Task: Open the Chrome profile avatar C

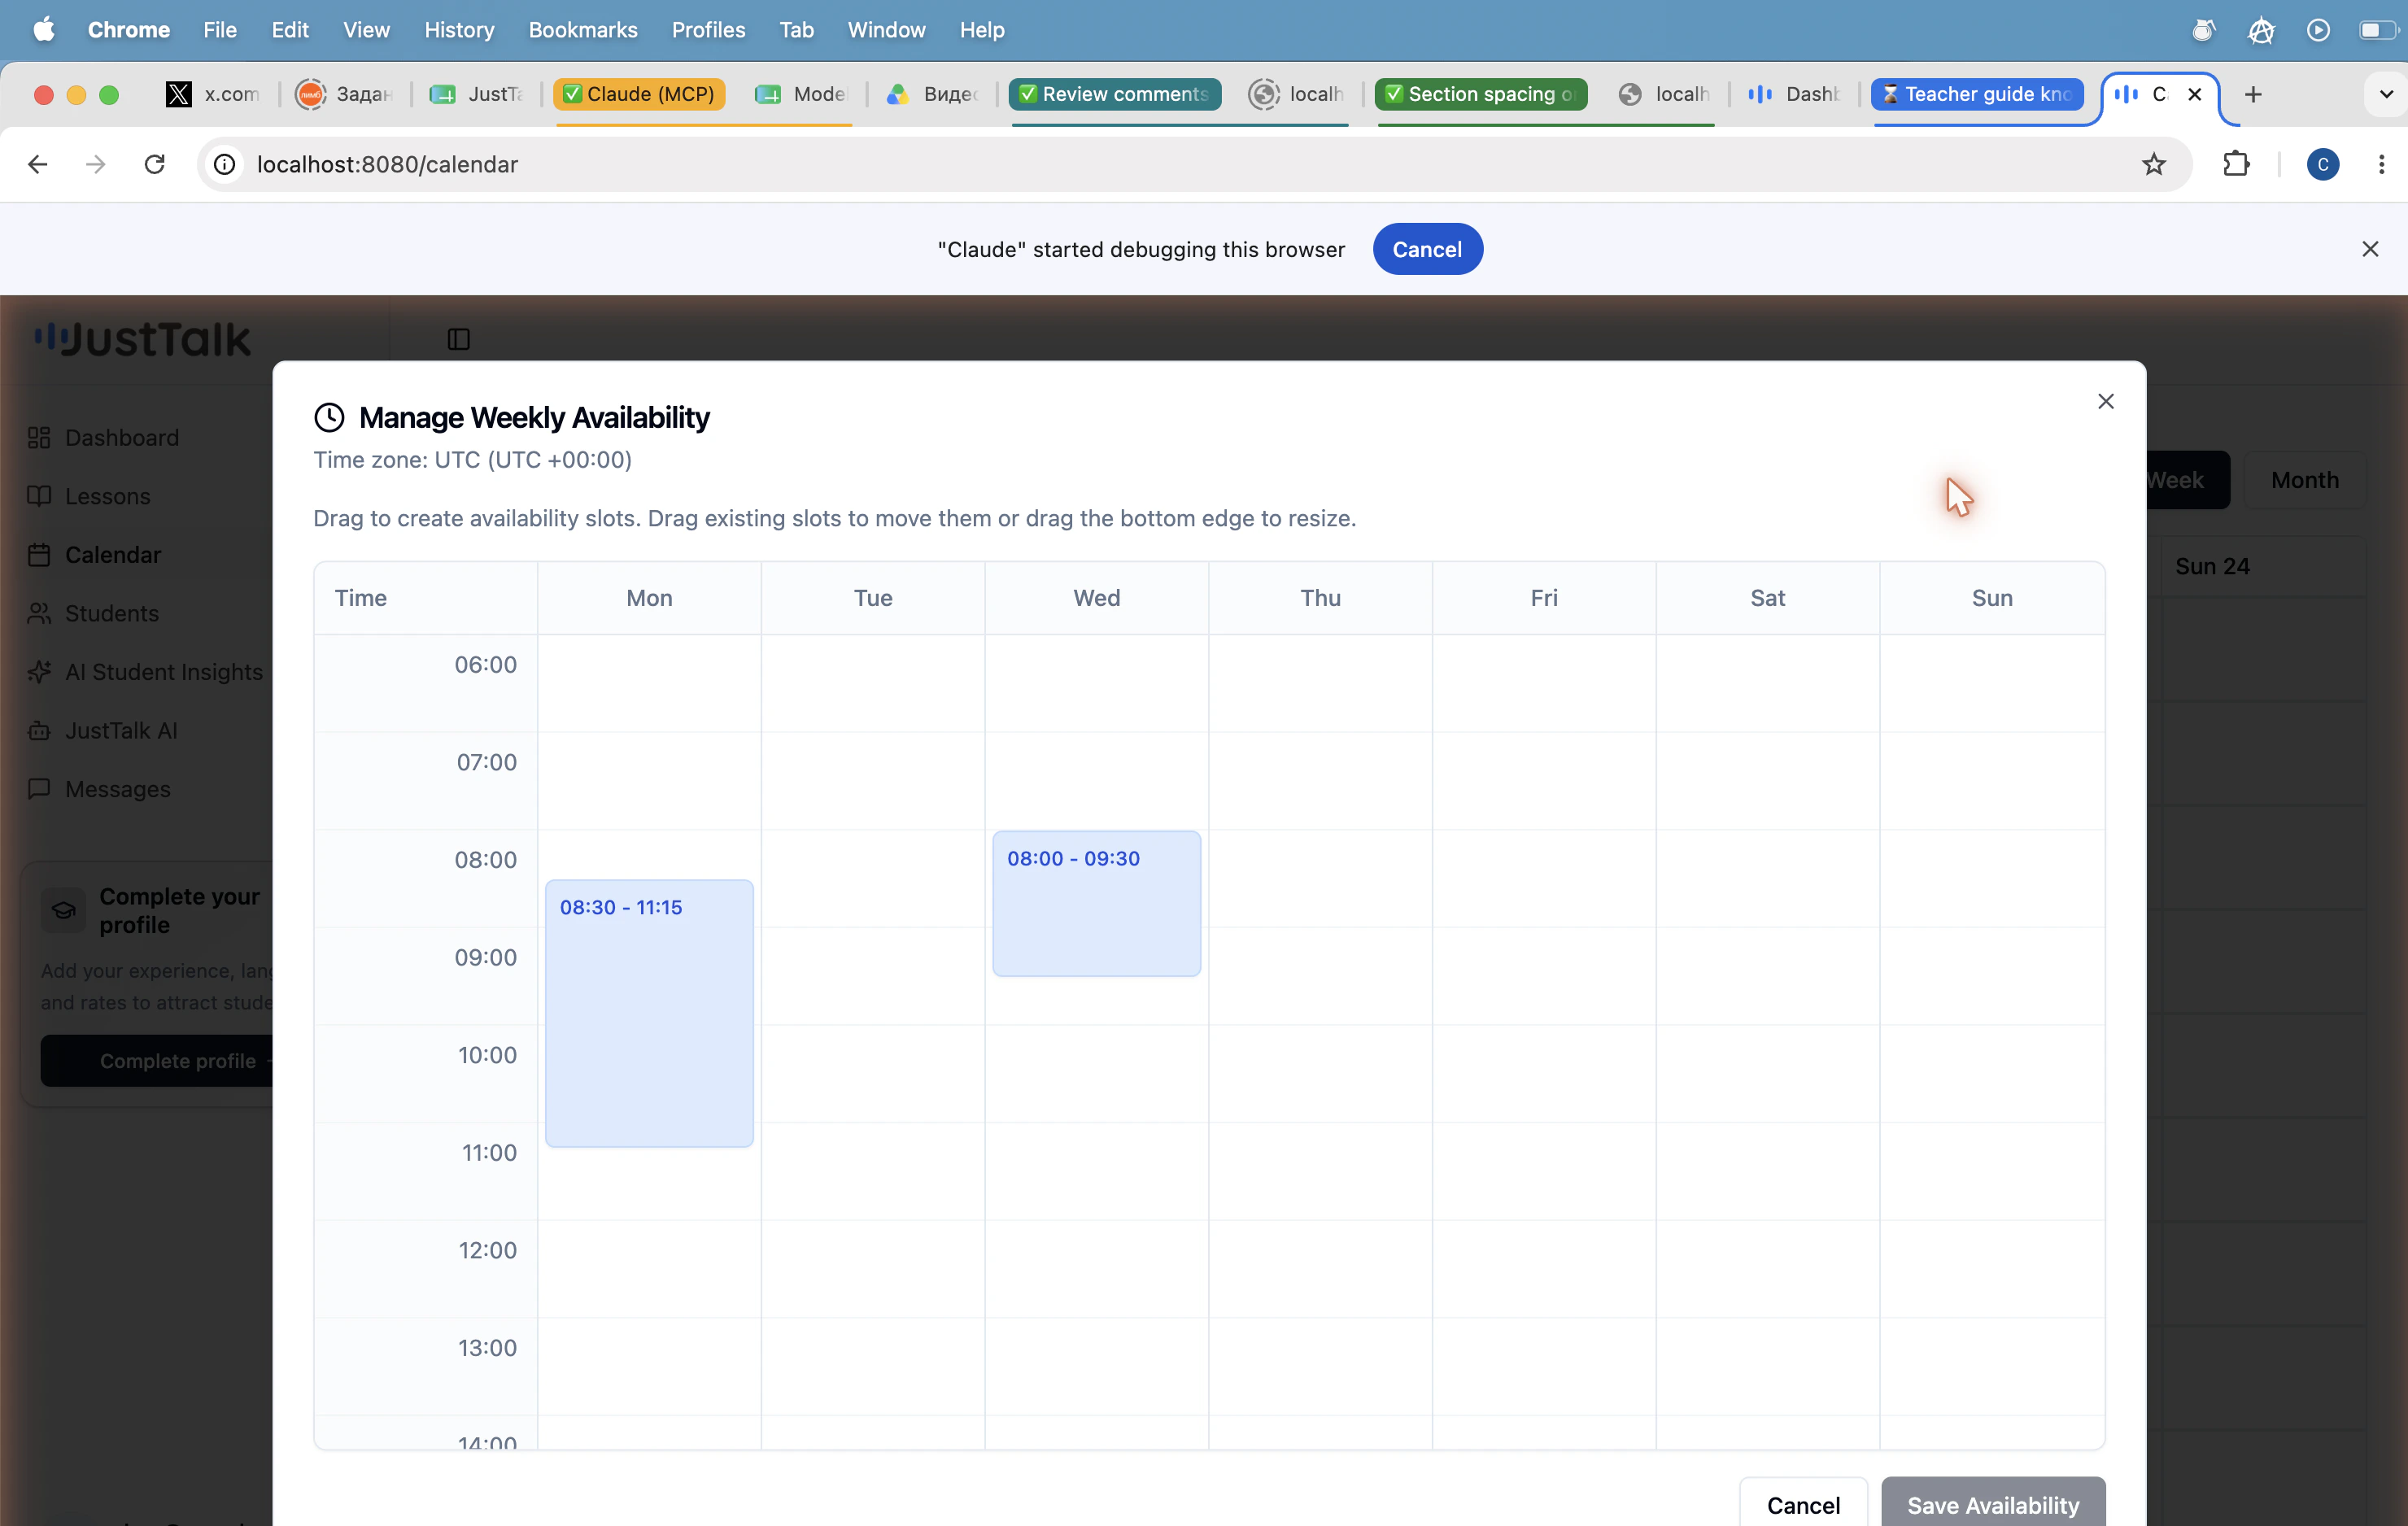Action: (2322, 164)
